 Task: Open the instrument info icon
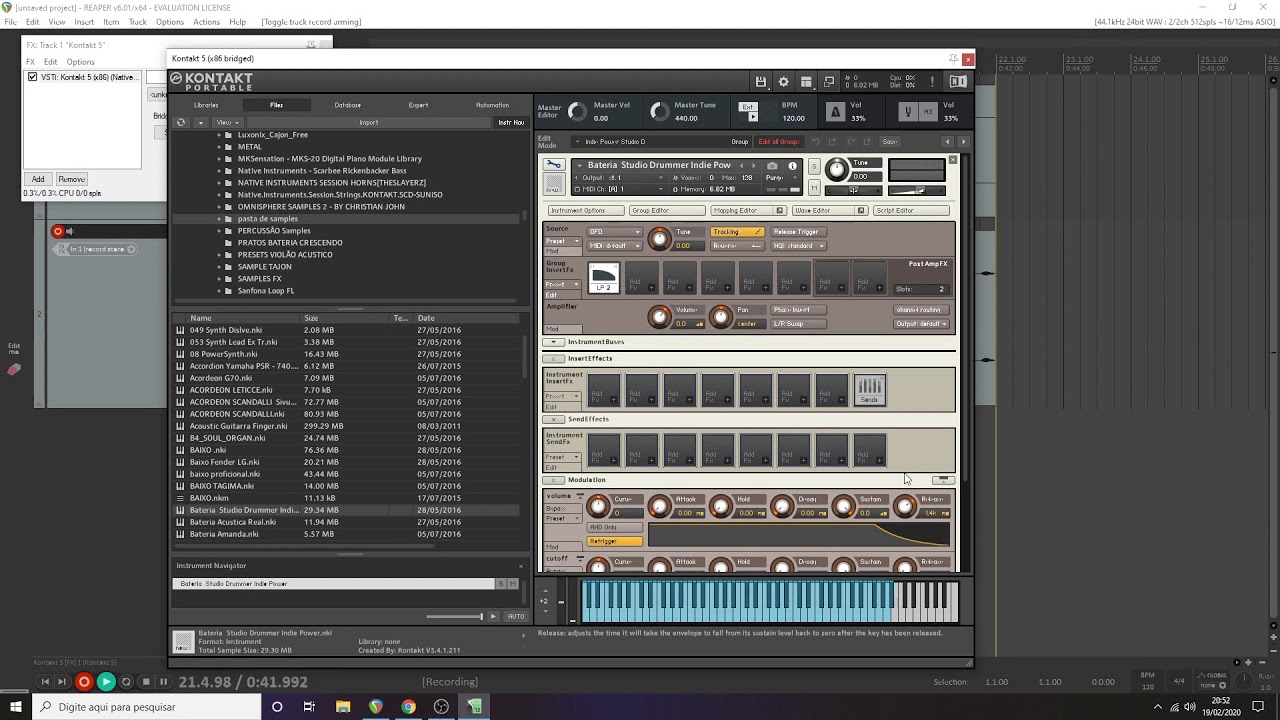tap(793, 166)
